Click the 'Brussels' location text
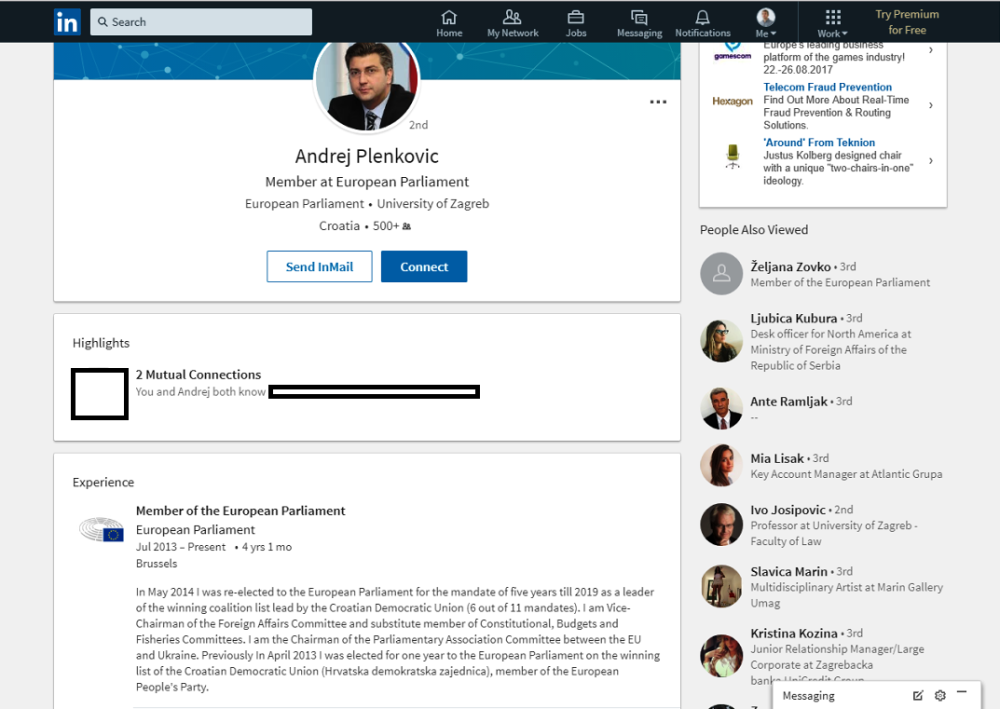Viewport: 1000px width, 709px height. coord(156,564)
